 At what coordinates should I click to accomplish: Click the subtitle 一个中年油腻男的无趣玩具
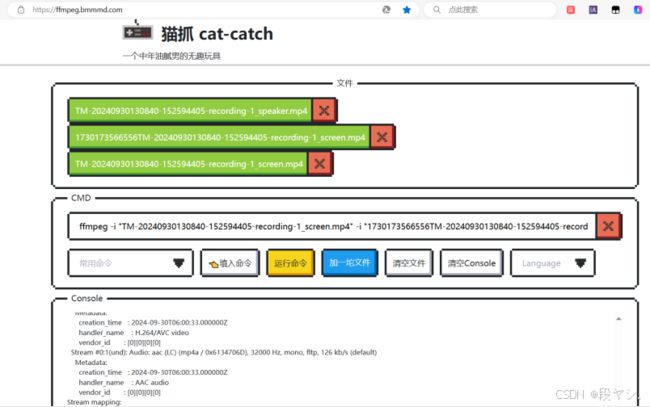[172, 56]
